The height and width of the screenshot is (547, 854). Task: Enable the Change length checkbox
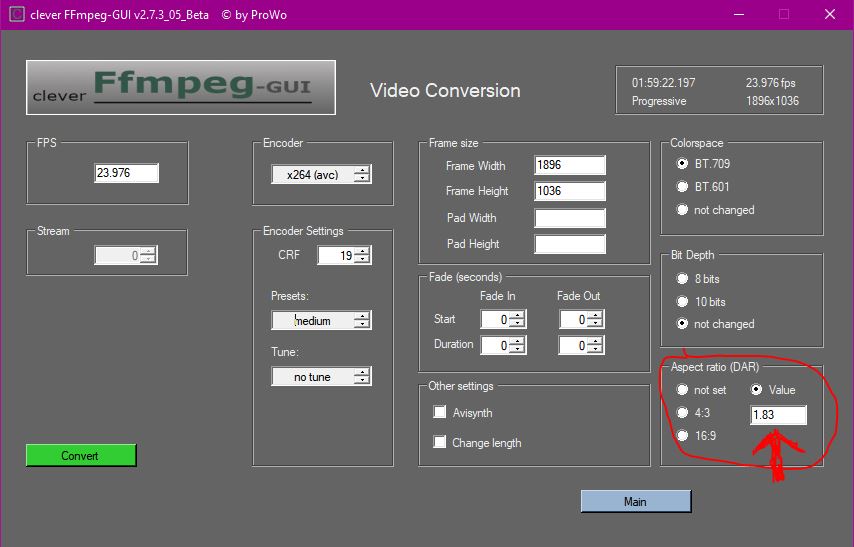click(440, 442)
